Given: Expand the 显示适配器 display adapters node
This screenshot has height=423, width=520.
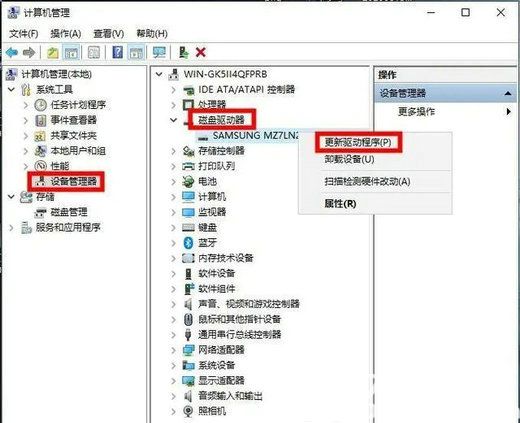Looking at the screenshot, I should coord(173,381).
